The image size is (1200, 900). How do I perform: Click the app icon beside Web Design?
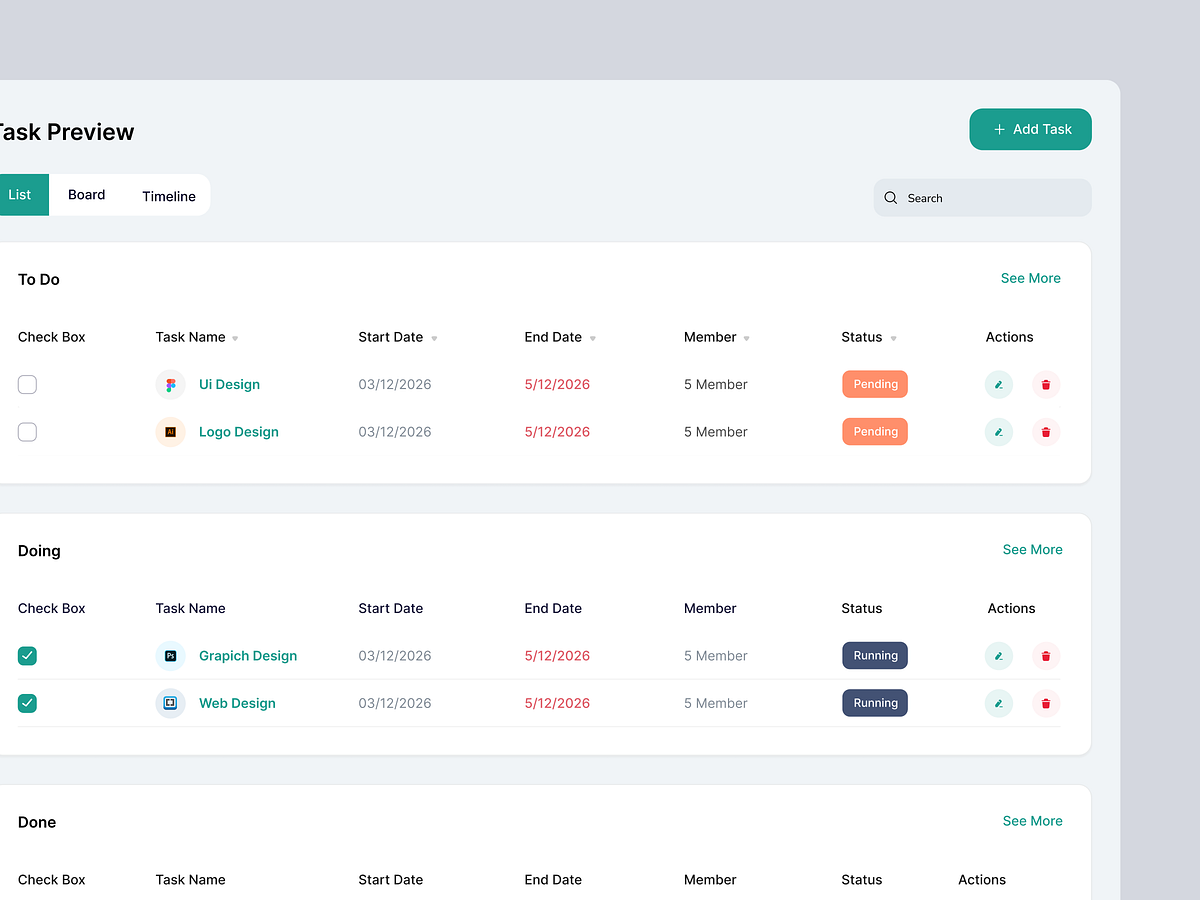tap(171, 703)
